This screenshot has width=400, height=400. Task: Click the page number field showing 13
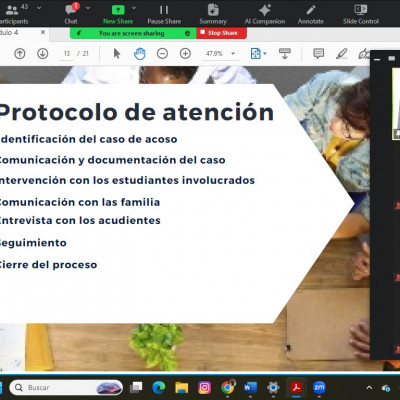pos(67,53)
